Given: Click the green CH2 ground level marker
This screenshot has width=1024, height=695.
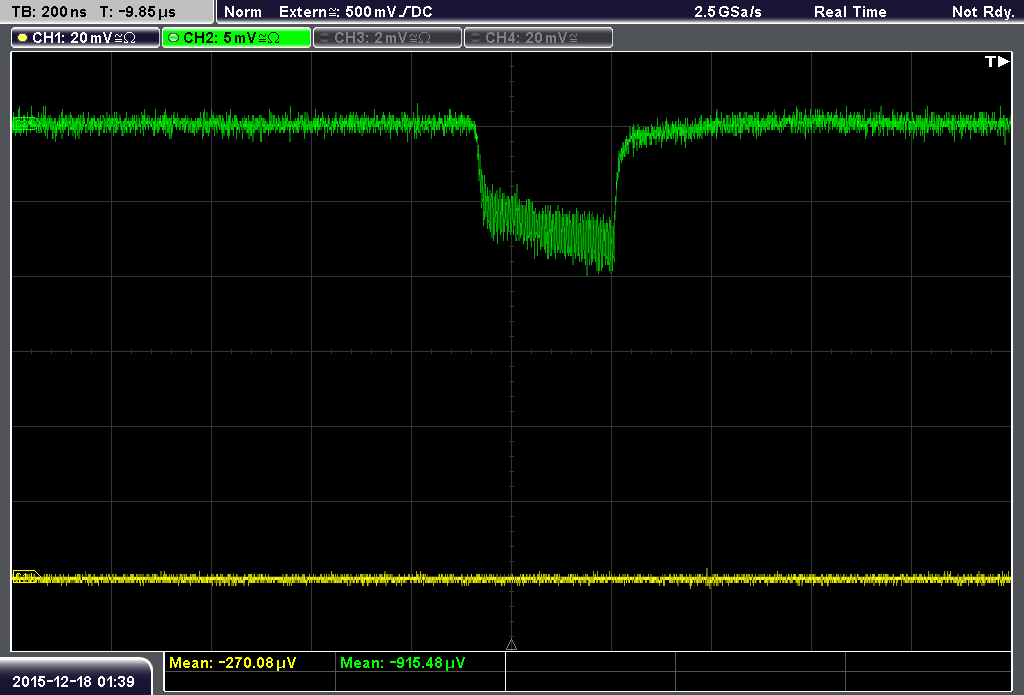Looking at the screenshot, I should [x=25, y=123].
